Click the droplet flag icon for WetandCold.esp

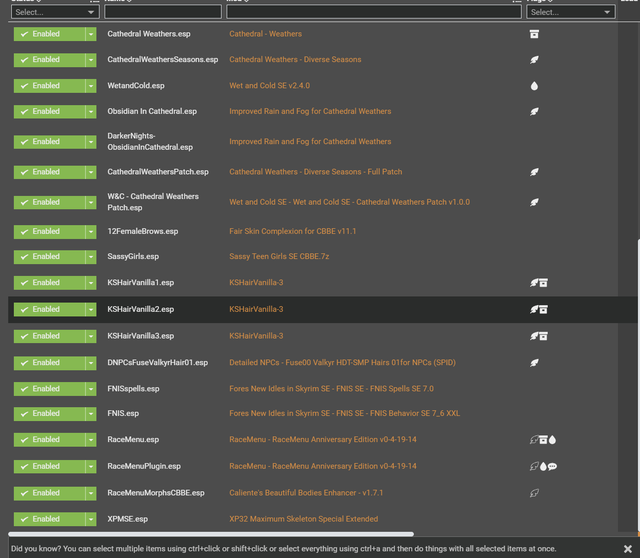tap(534, 86)
